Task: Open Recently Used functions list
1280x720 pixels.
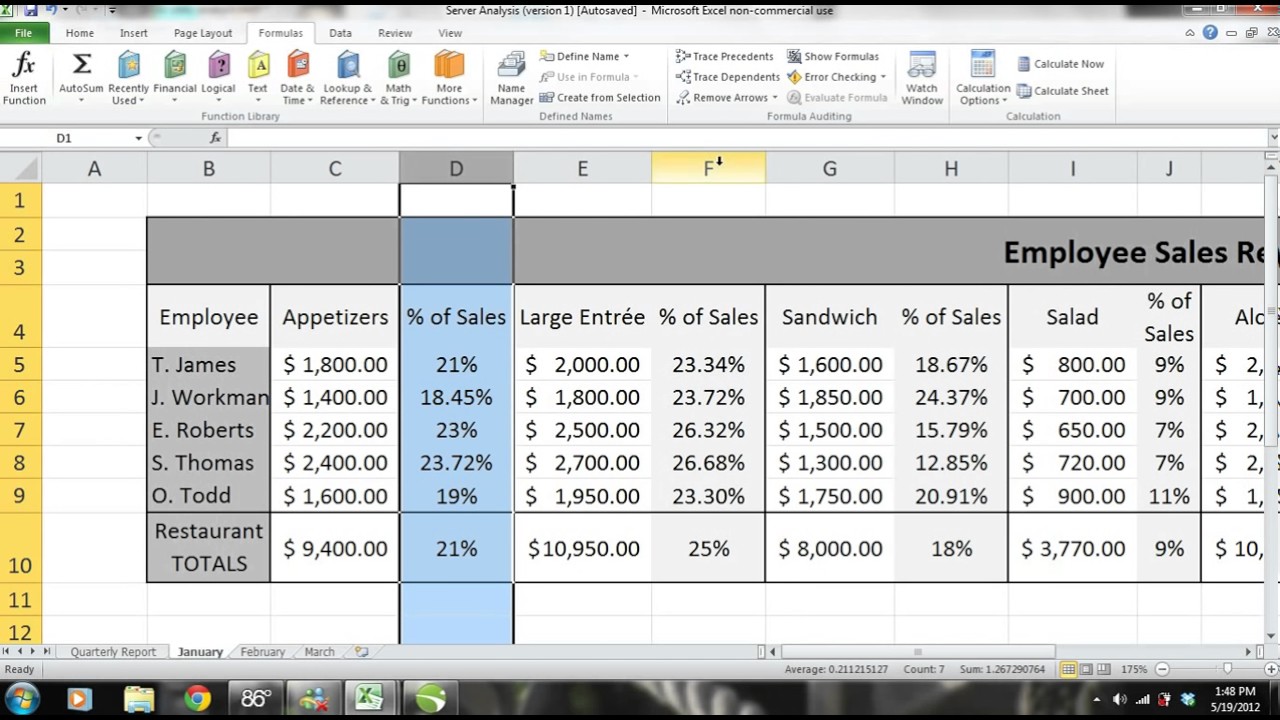Action: 128,79
